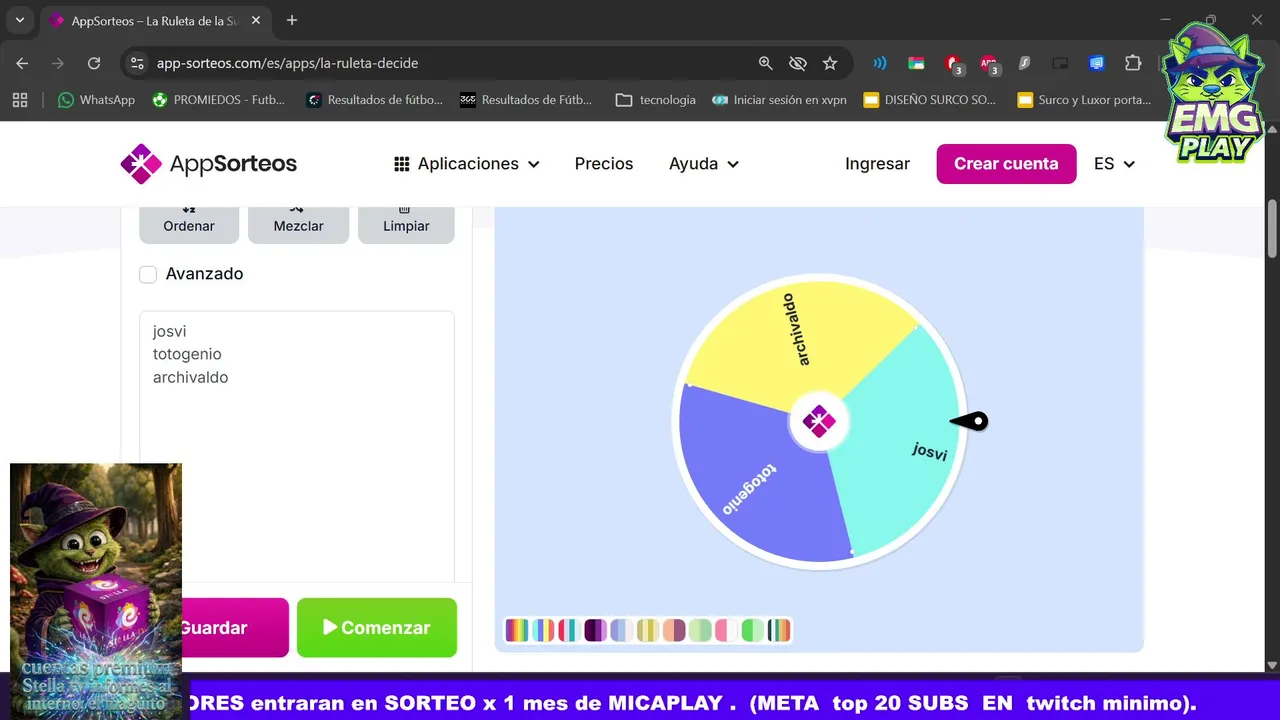This screenshot has height=720, width=1280.
Task: Click the AppSorteos logo
Action: (208, 164)
